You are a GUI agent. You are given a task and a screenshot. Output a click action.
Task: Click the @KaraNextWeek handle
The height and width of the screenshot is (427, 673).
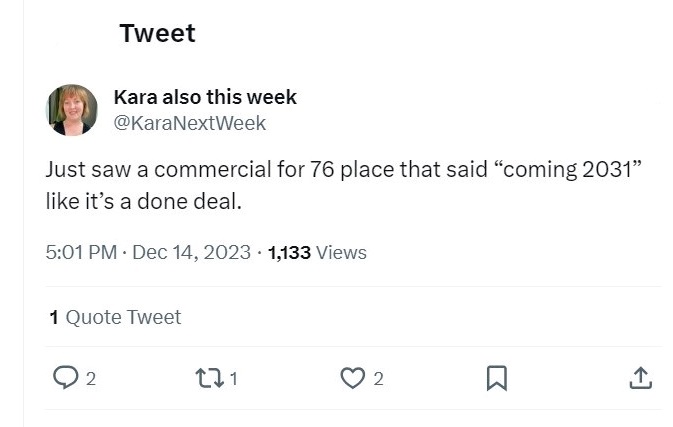coord(190,123)
